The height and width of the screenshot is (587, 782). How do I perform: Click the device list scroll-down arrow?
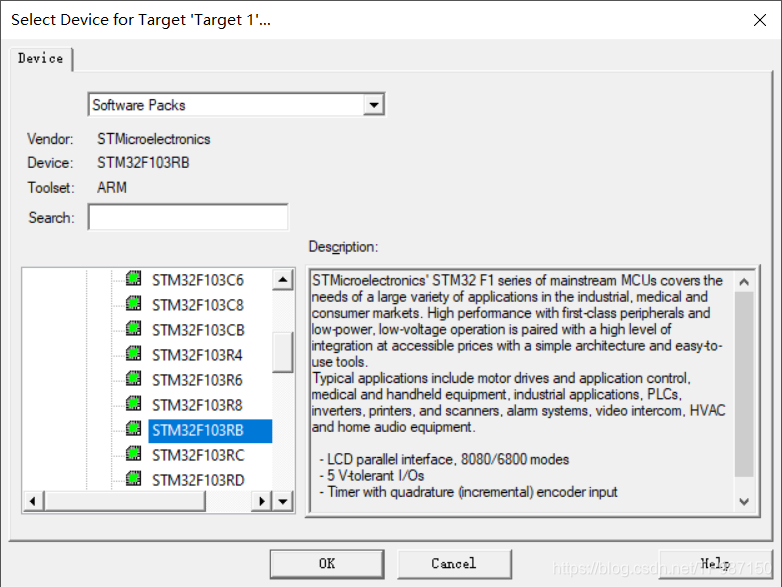pos(283,501)
